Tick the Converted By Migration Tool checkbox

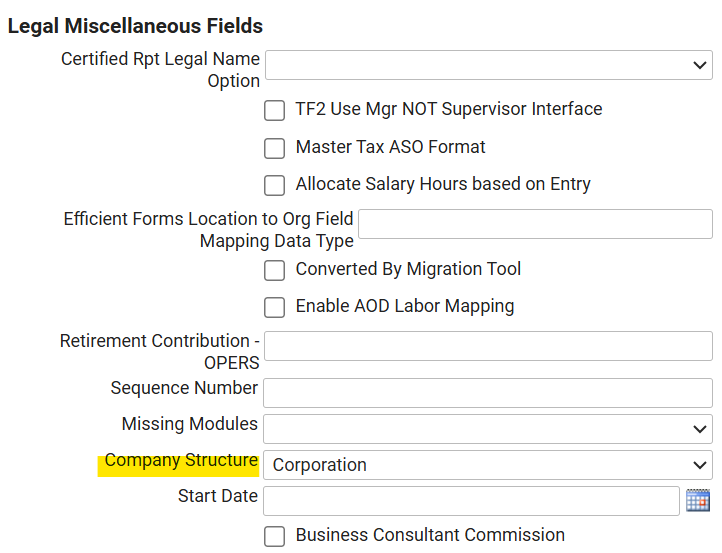pos(274,270)
